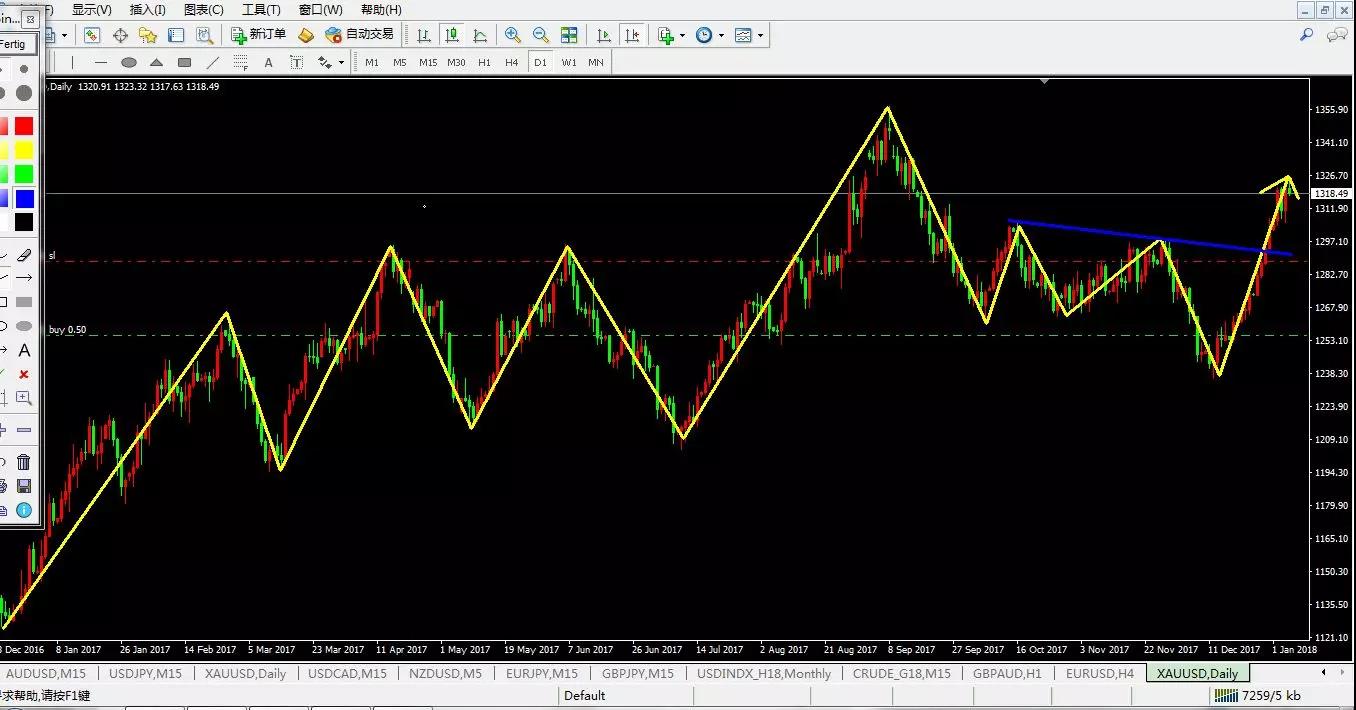The width and height of the screenshot is (1356, 710).
Task: Zoom out on the chart
Action: click(541, 35)
